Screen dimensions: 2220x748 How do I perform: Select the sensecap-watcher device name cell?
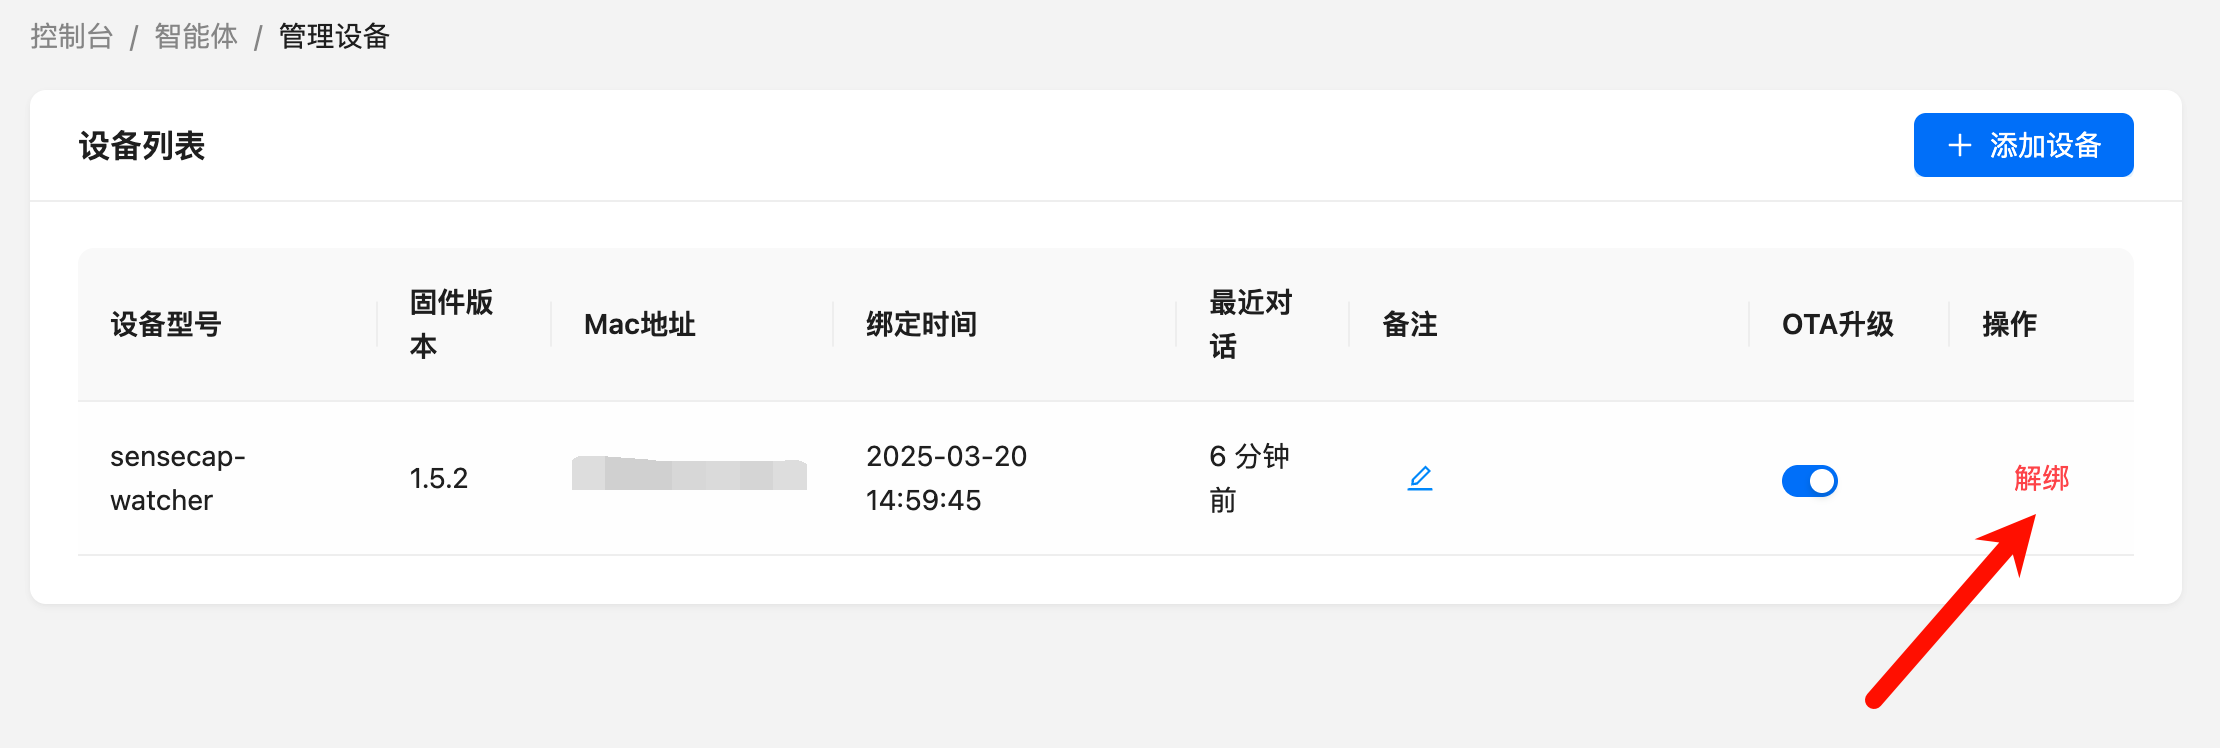pos(178,478)
